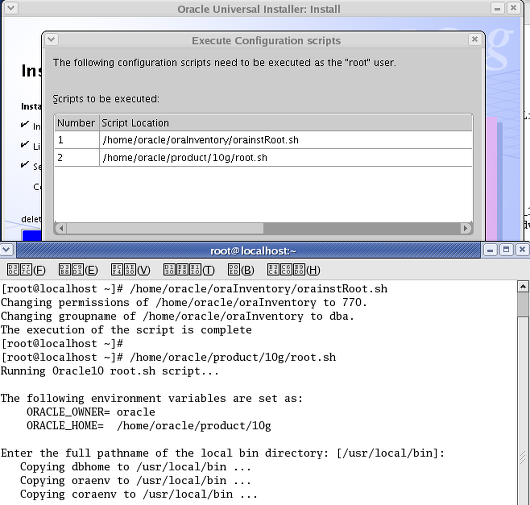The height and width of the screenshot is (505, 530).
Task: Open the Execute Configuration scripts window menu arrow
Action: [51, 40]
